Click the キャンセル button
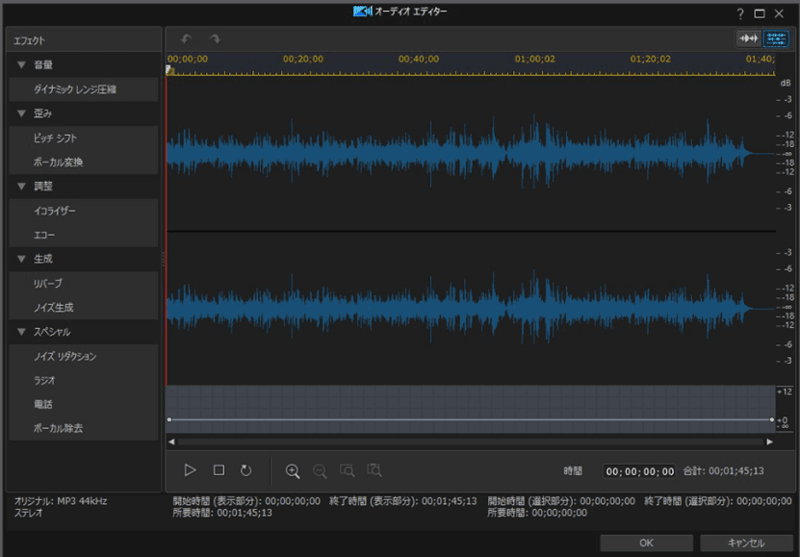Image resolution: width=800 pixels, height=557 pixels. click(746, 543)
